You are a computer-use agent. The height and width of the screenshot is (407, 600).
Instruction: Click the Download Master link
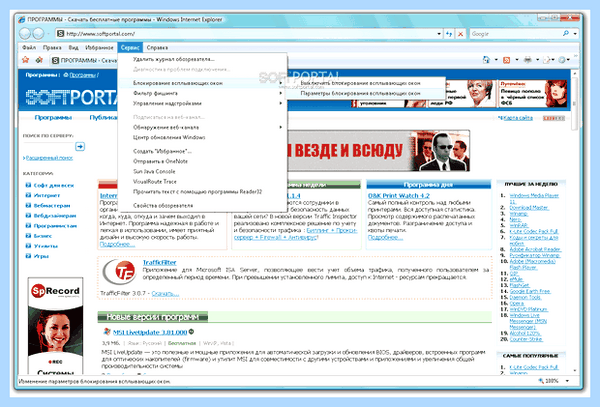point(529,208)
